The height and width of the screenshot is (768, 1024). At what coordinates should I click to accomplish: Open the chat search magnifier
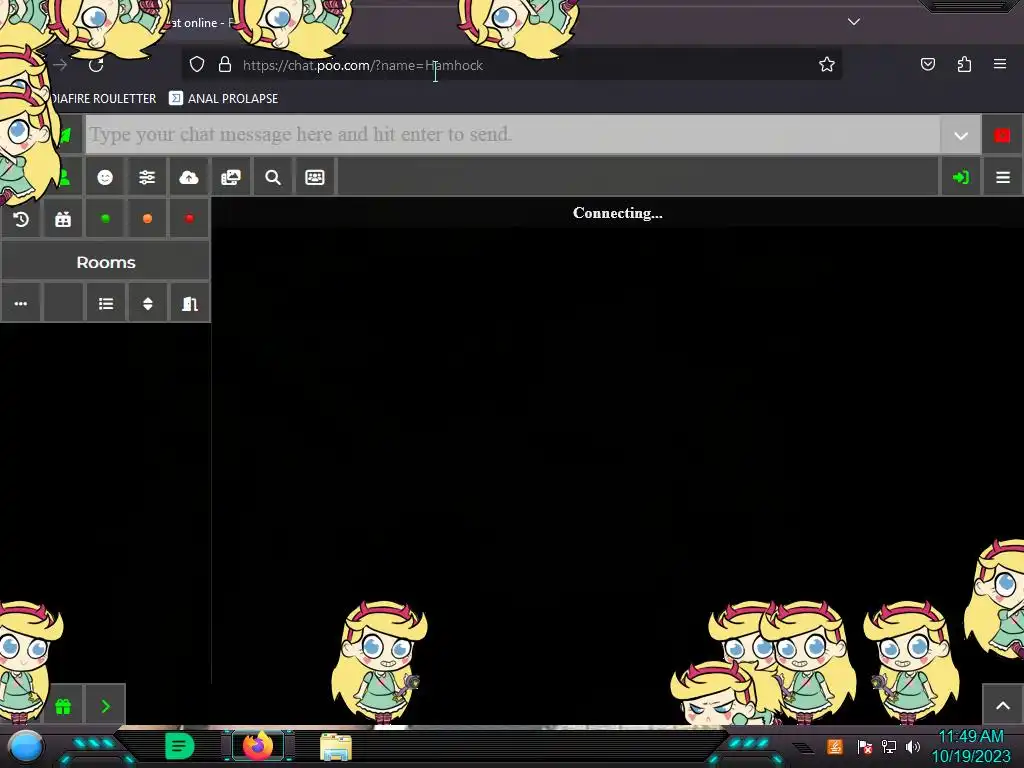click(x=273, y=178)
